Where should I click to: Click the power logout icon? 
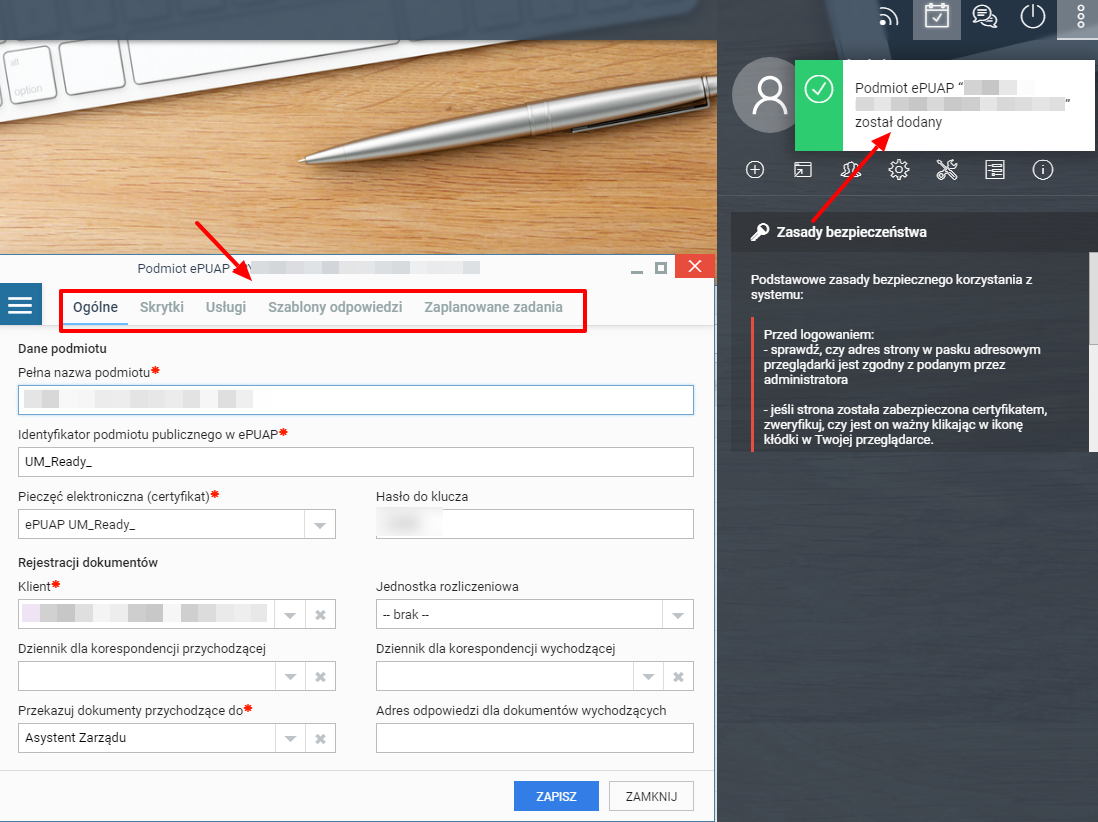1032,17
